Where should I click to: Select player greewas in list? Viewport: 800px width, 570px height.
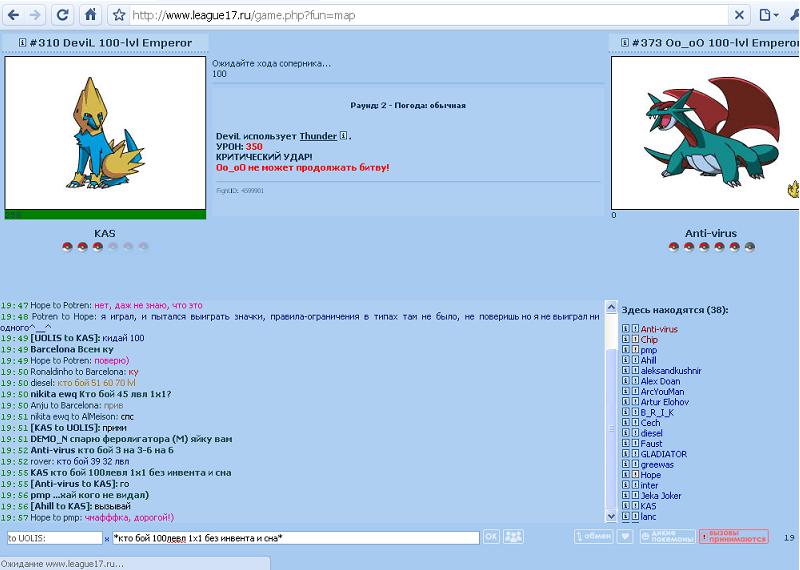[657, 465]
